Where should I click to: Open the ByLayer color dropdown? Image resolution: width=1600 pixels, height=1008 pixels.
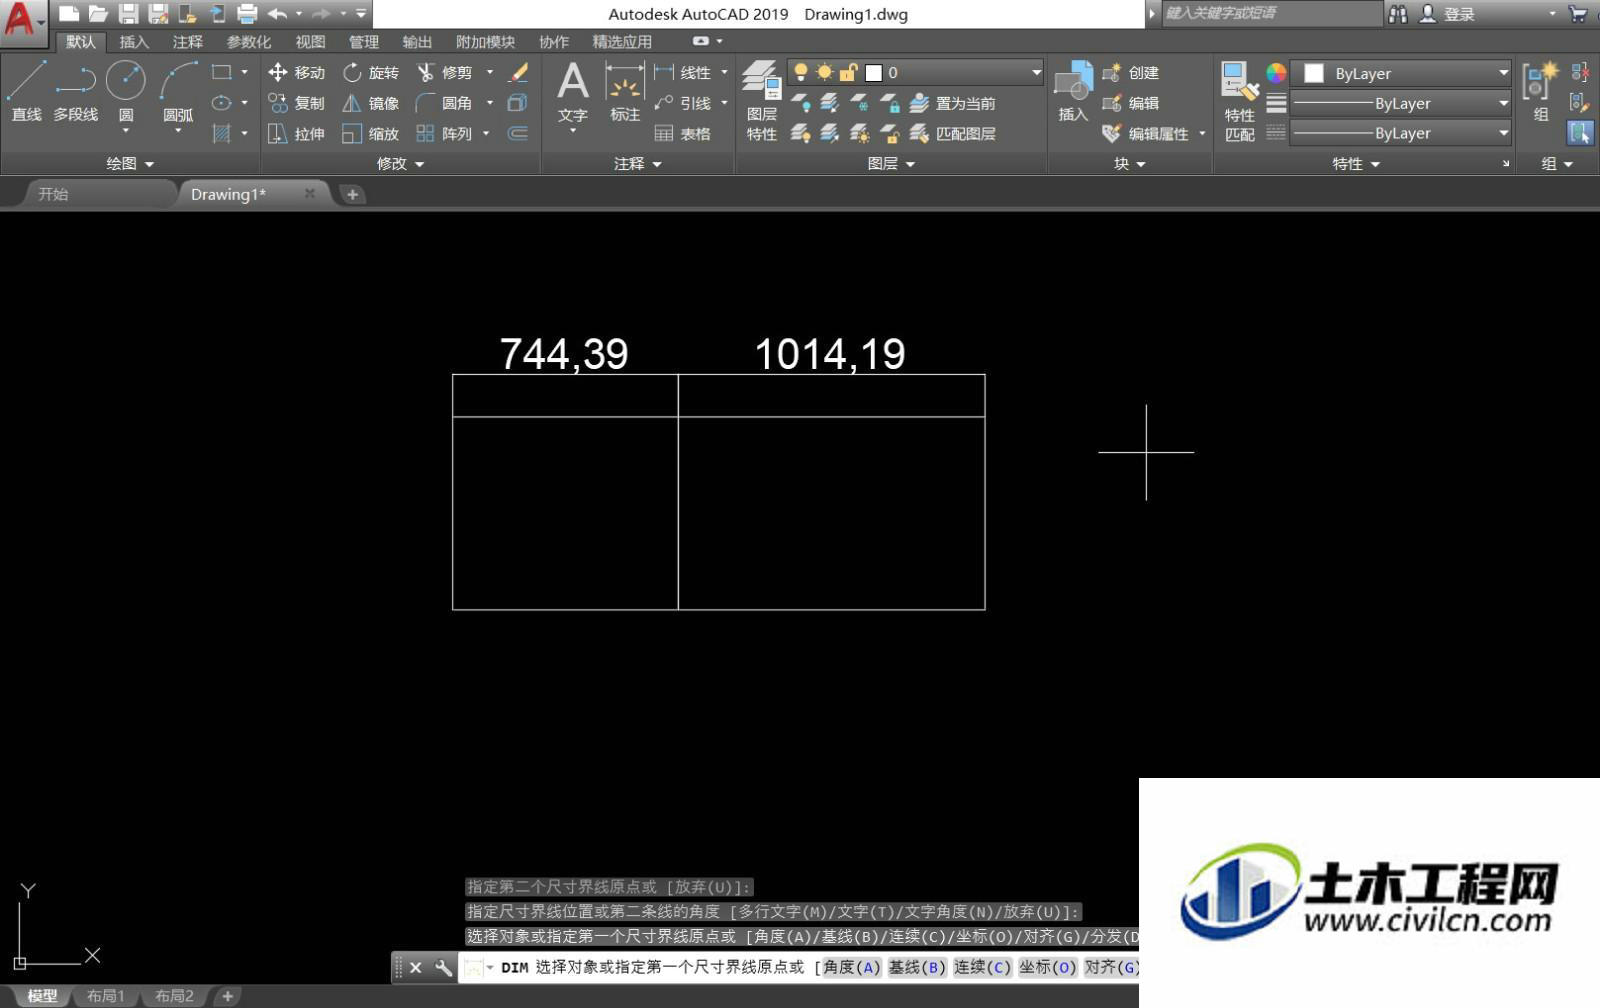click(x=1503, y=72)
